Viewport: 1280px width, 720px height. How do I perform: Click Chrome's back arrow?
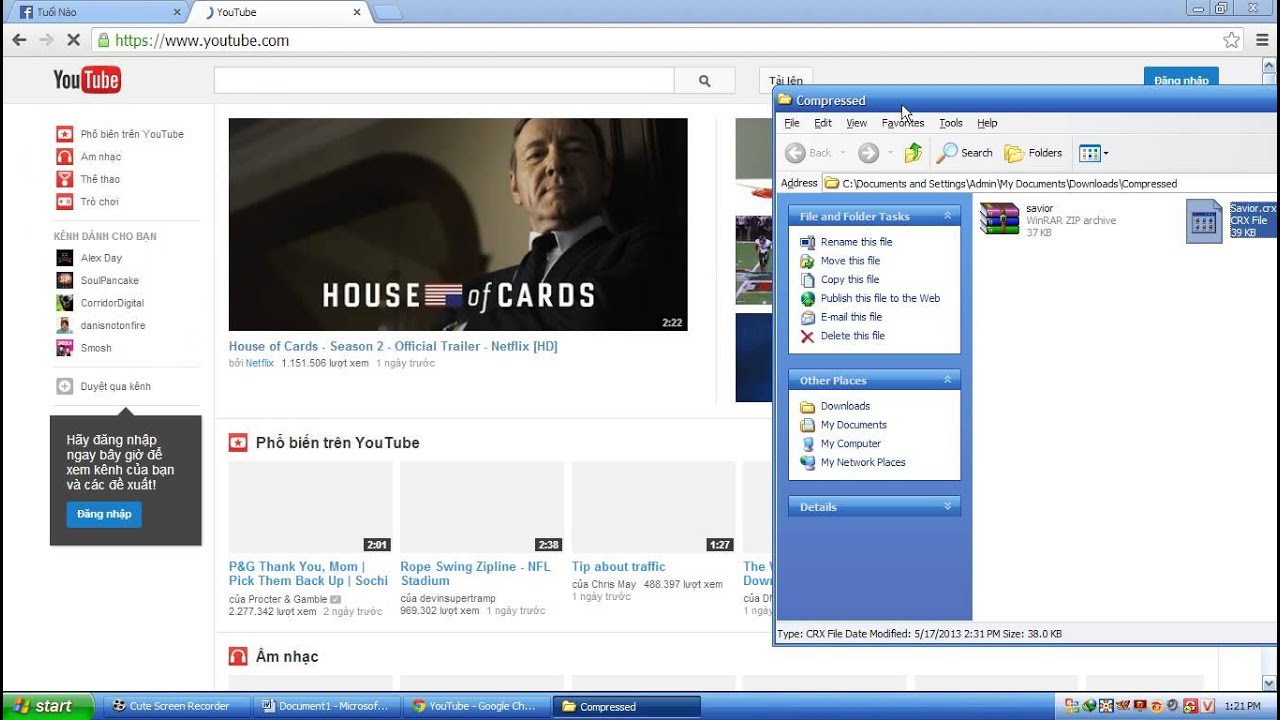[x=19, y=40]
